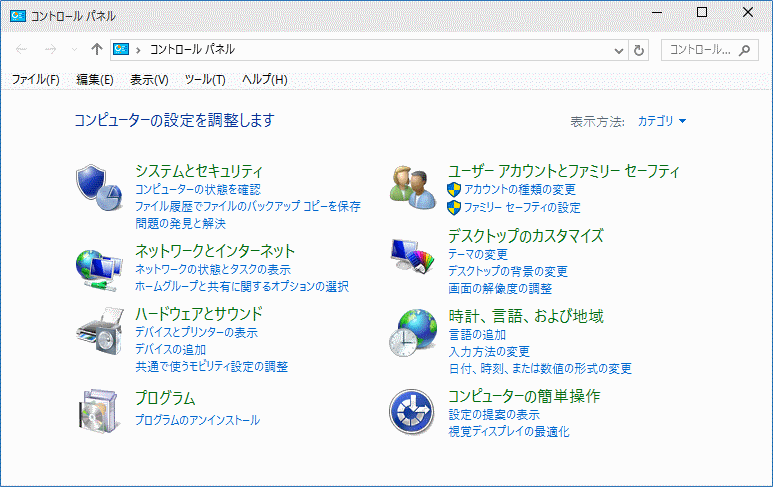
Task: Click the システムとセキュリティ shield icon
Action: (x=99, y=188)
